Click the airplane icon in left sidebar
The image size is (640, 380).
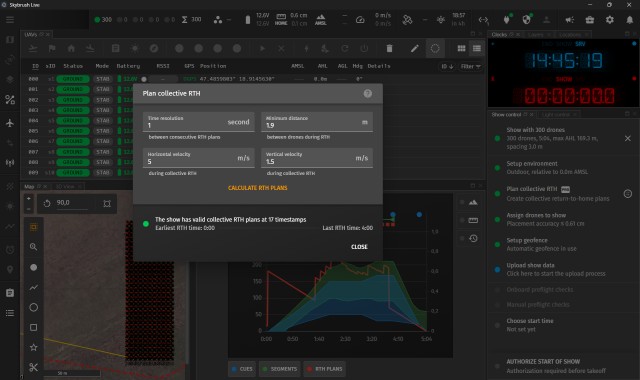[x=10, y=123]
